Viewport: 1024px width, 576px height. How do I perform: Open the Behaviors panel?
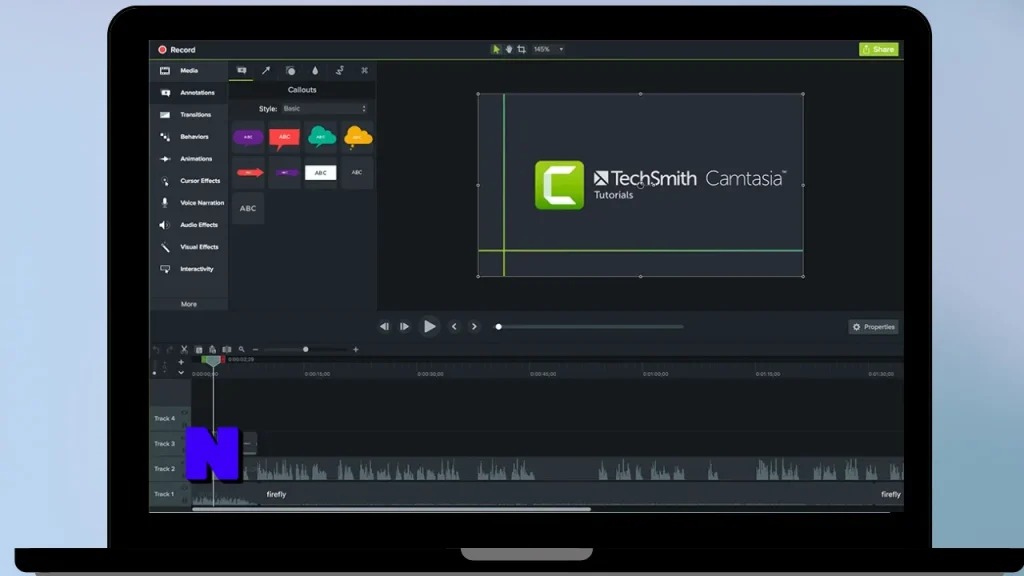(x=189, y=136)
